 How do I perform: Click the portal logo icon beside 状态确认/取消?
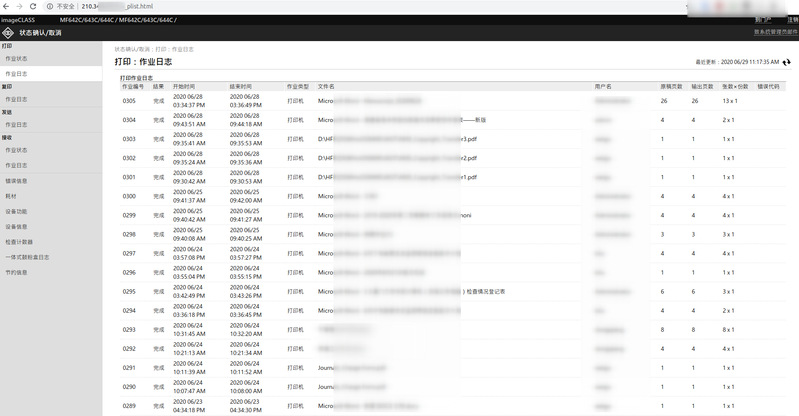point(9,33)
